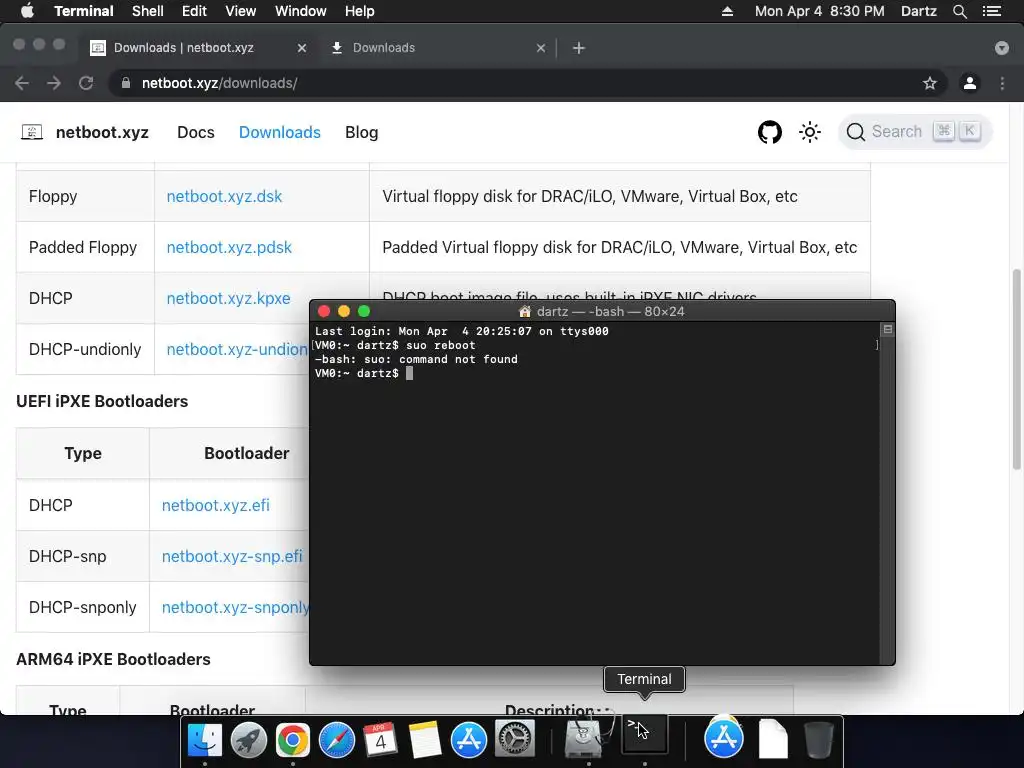Open Chrome profile icon

(x=970, y=83)
